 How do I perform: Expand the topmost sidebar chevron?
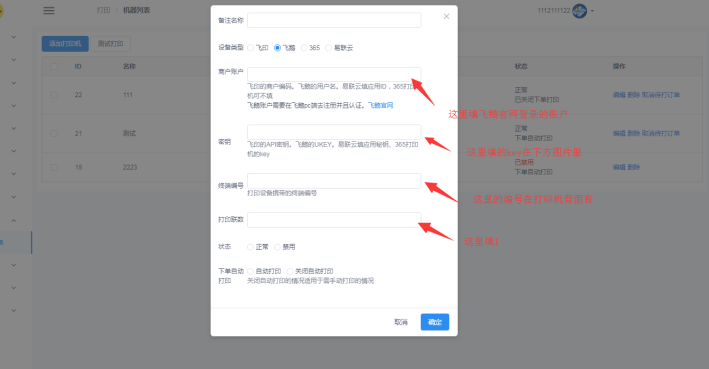pos(14,37)
